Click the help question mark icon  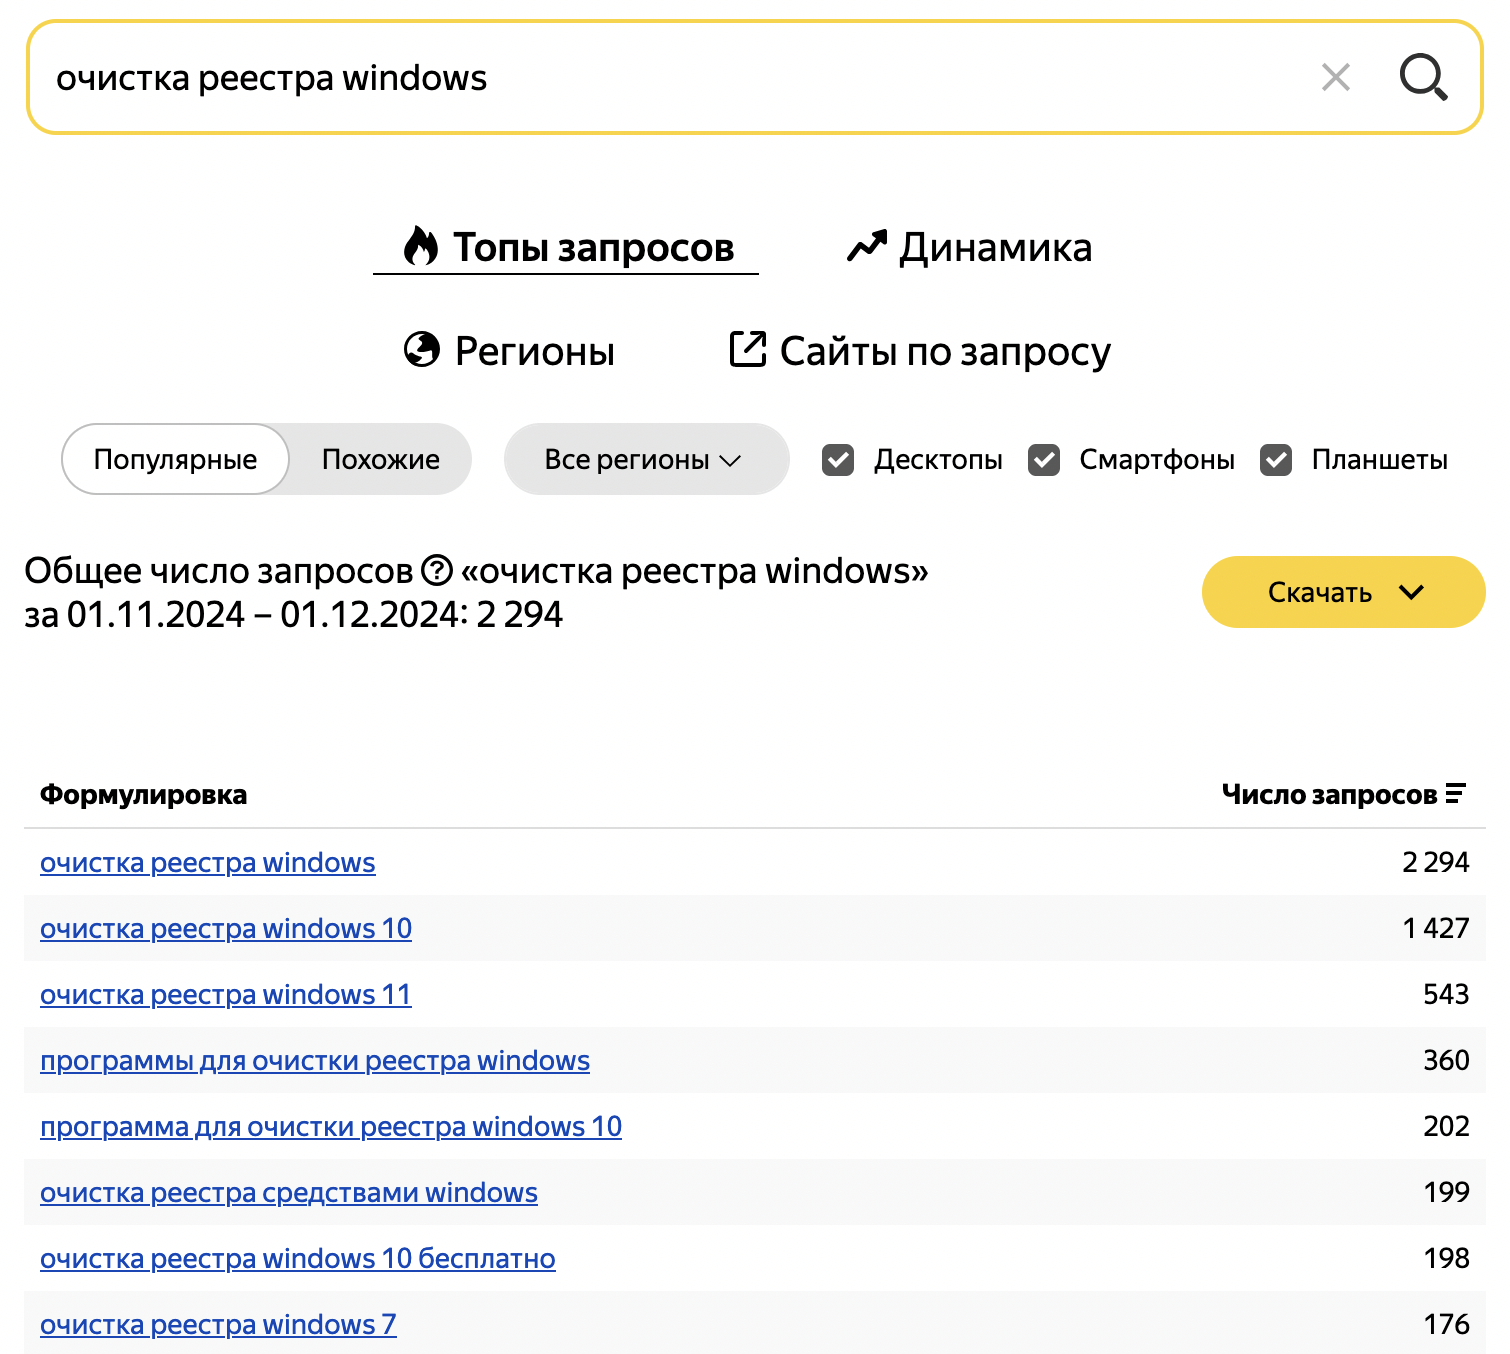click(x=437, y=570)
